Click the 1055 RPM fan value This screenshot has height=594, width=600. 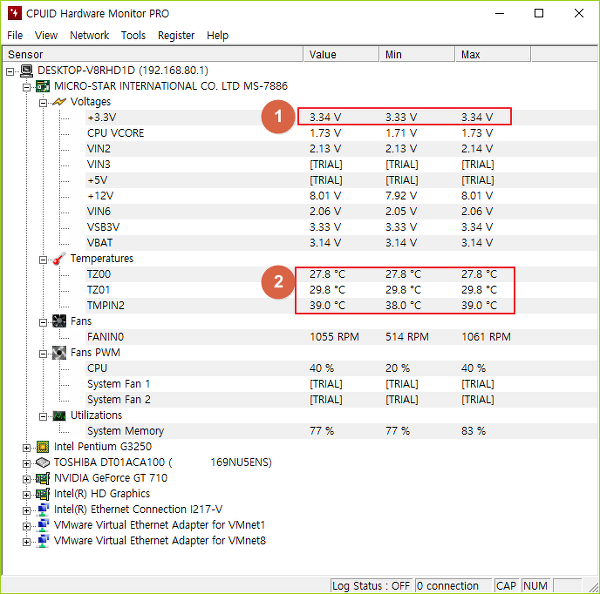tap(334, 337)
